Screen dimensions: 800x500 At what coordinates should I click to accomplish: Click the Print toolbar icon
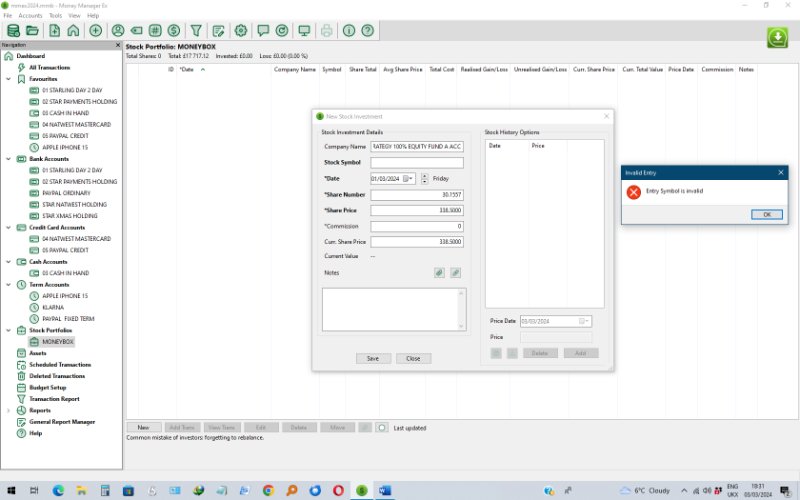[327, 31]
